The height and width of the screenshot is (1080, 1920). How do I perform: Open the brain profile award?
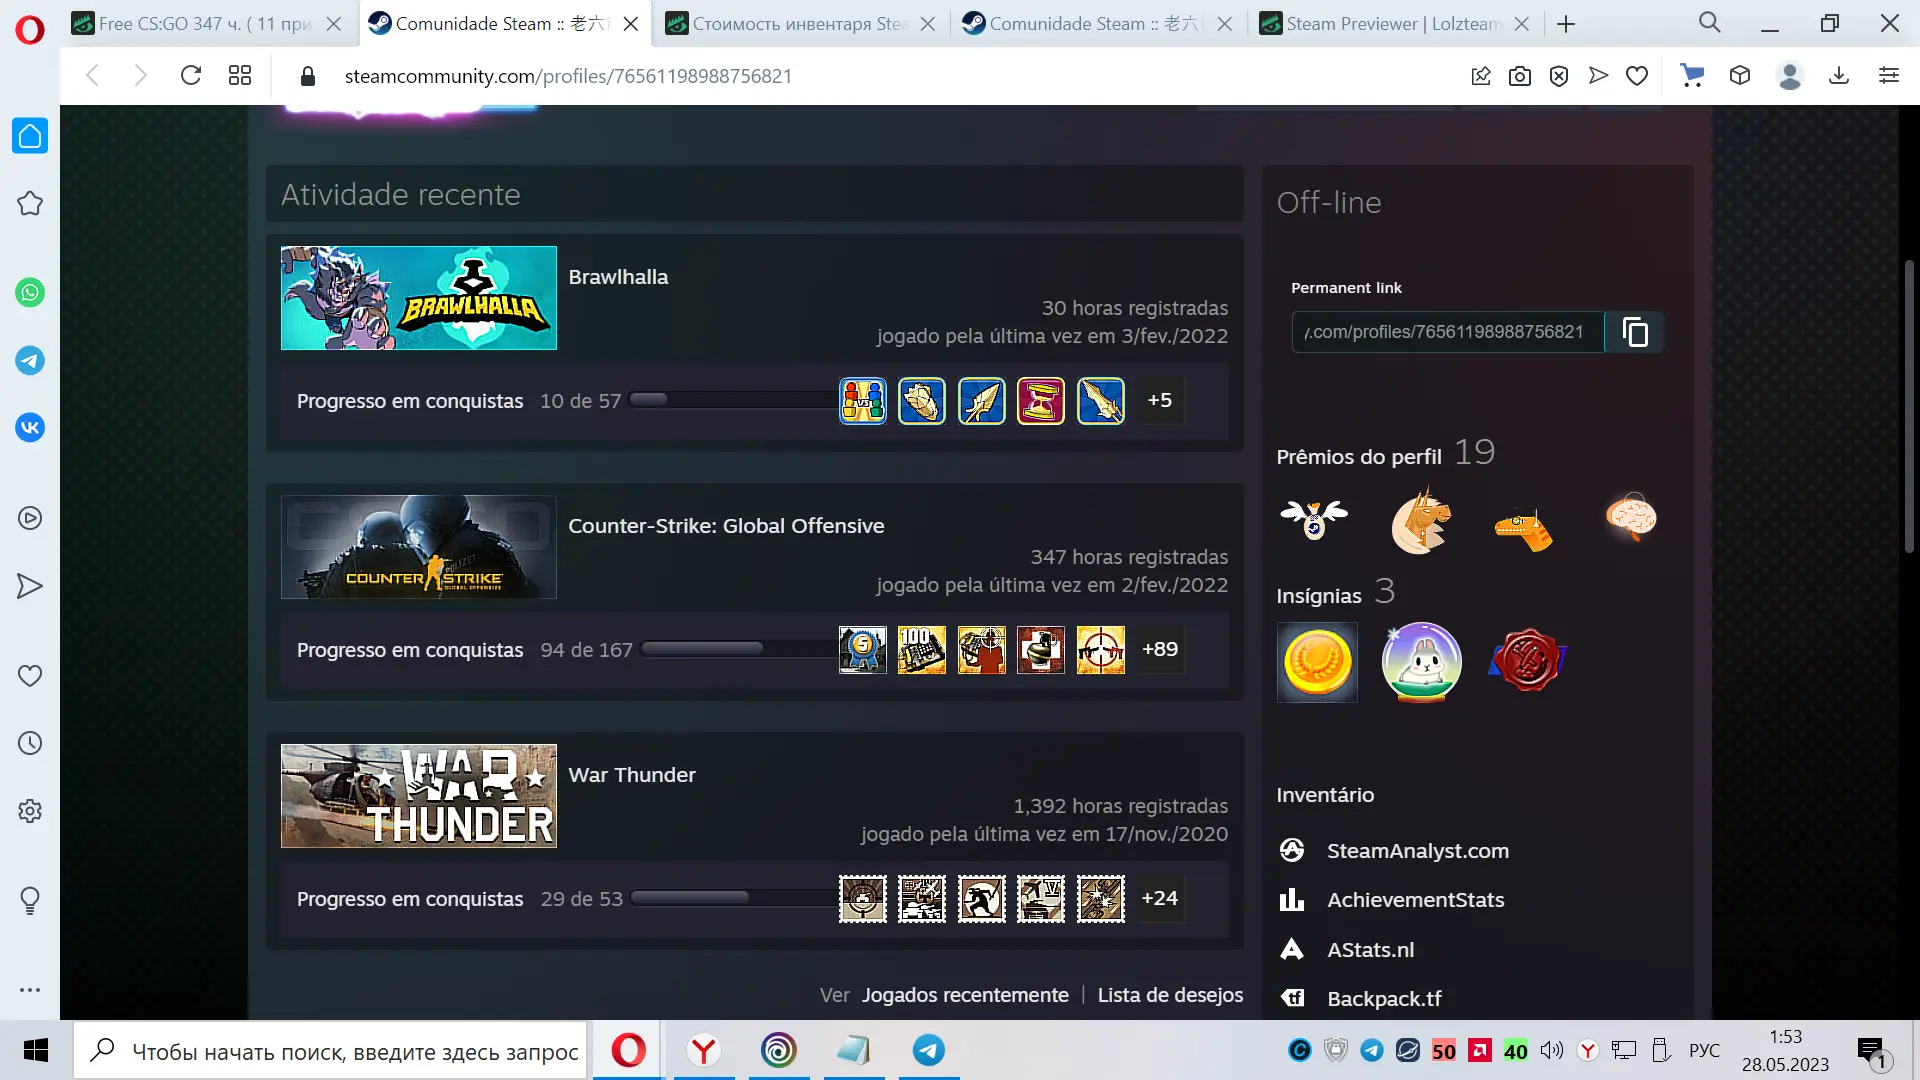pyautogui.click(x=1631, y=519)
